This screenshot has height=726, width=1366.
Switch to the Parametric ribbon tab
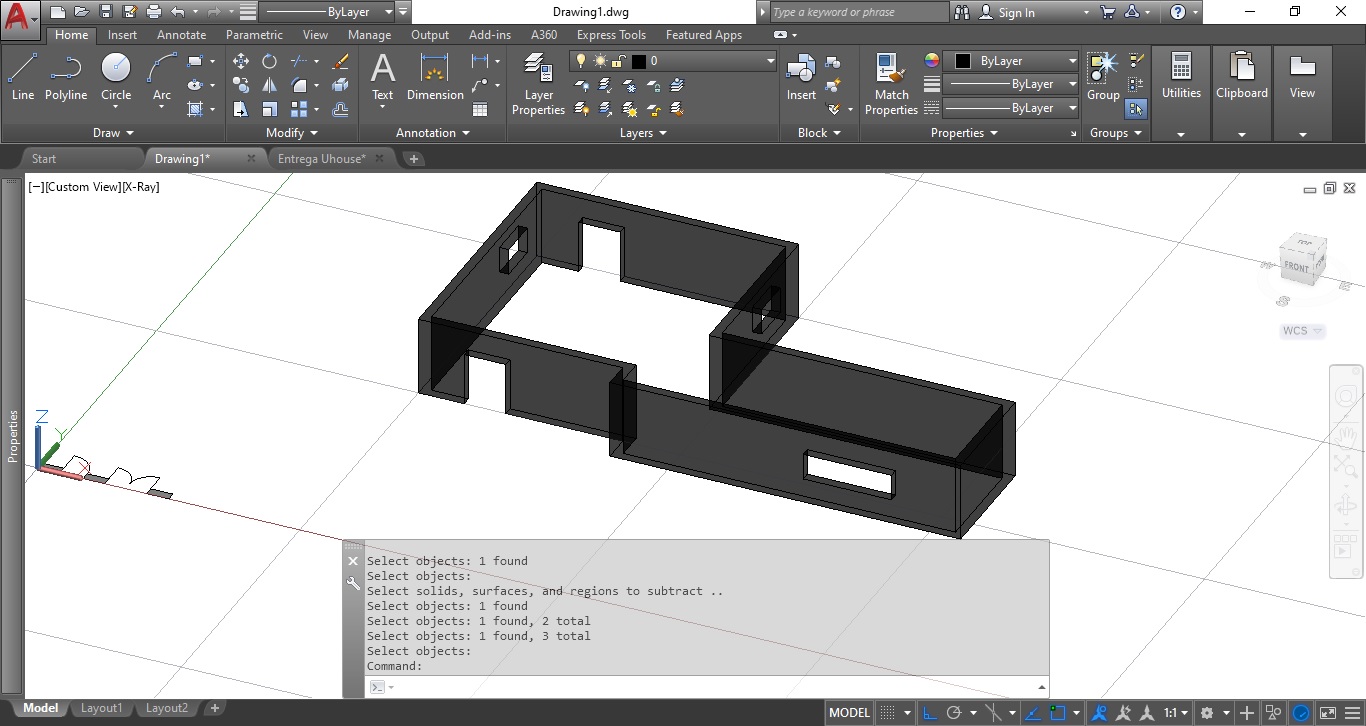click(254, 35)
